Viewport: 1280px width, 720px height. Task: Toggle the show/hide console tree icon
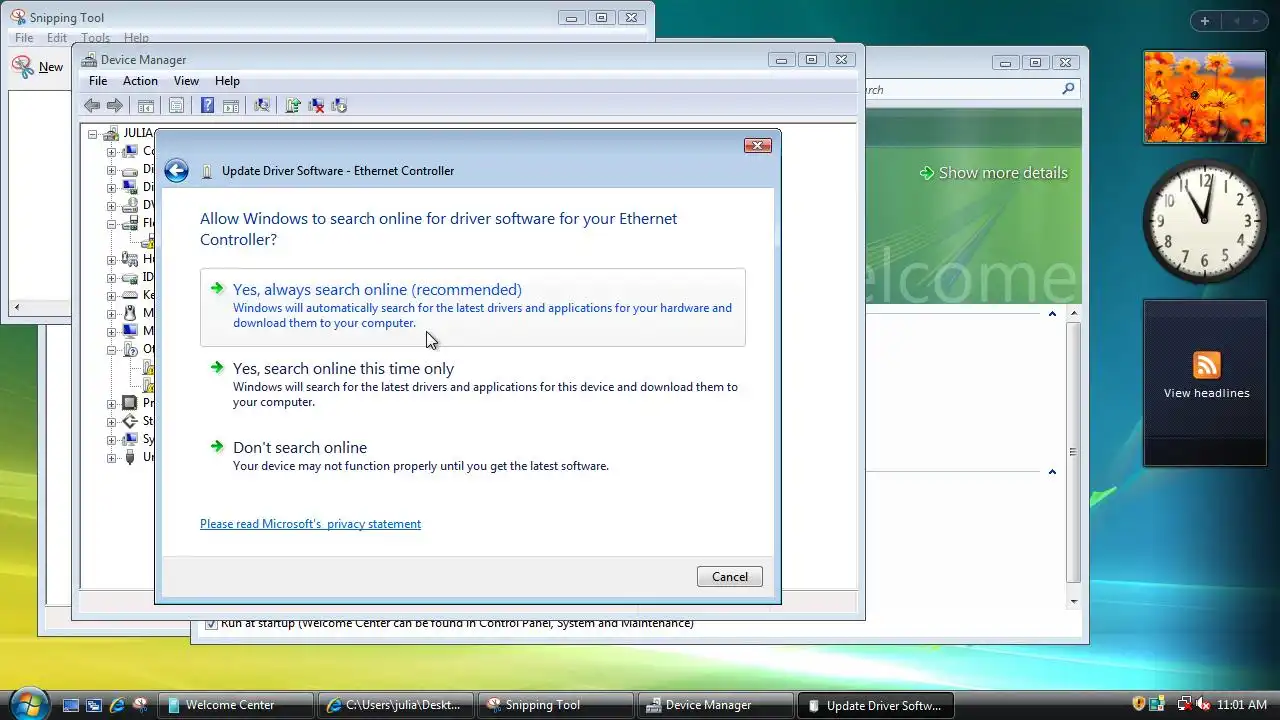pos(146,105)
